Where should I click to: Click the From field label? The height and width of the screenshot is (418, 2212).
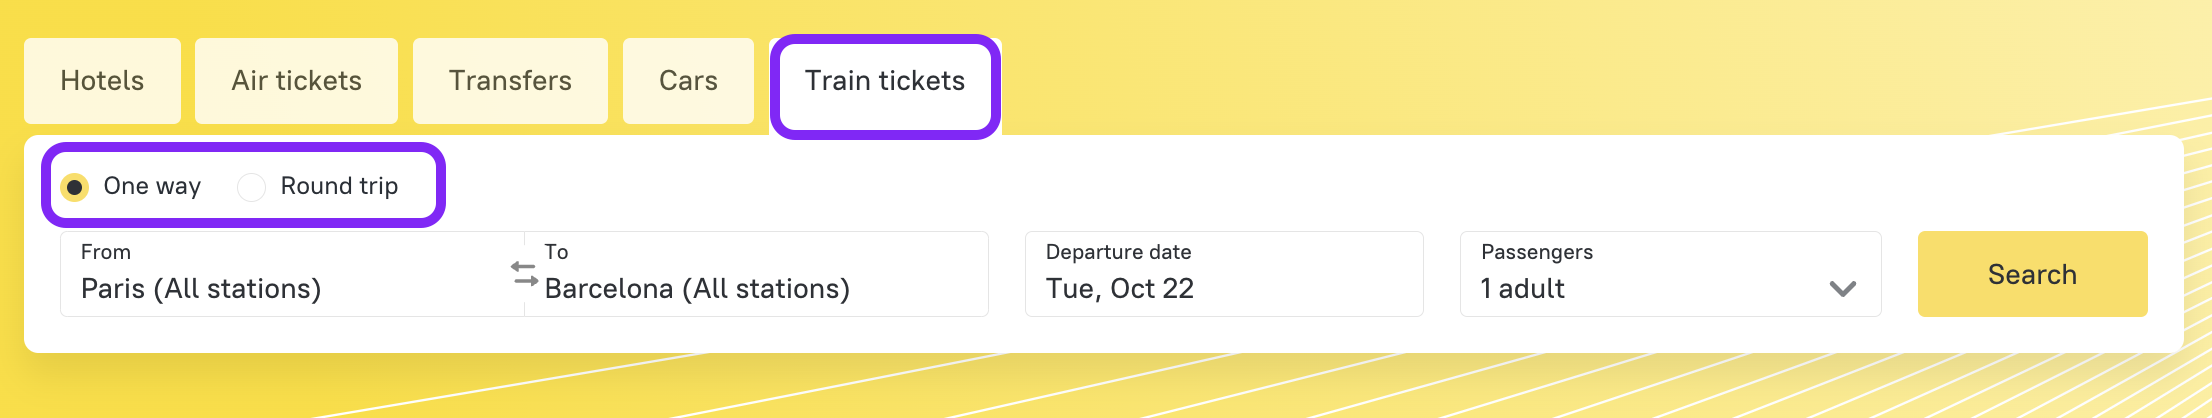(x=106, y=252)
